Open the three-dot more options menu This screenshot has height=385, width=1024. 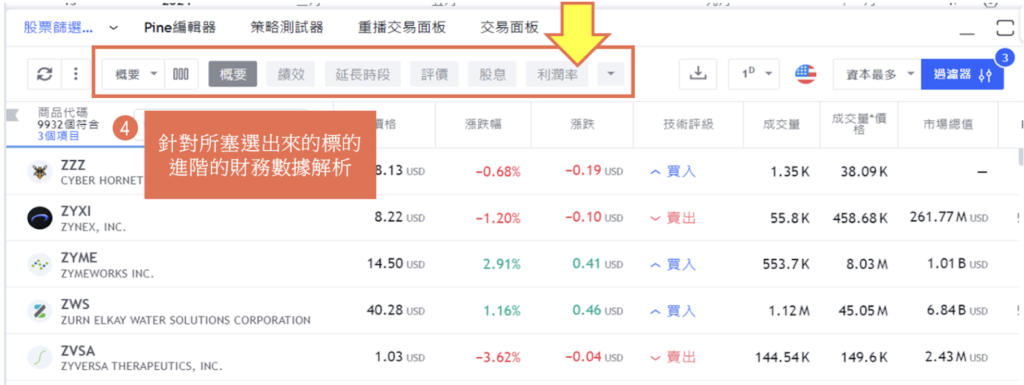tap(76, 74)
